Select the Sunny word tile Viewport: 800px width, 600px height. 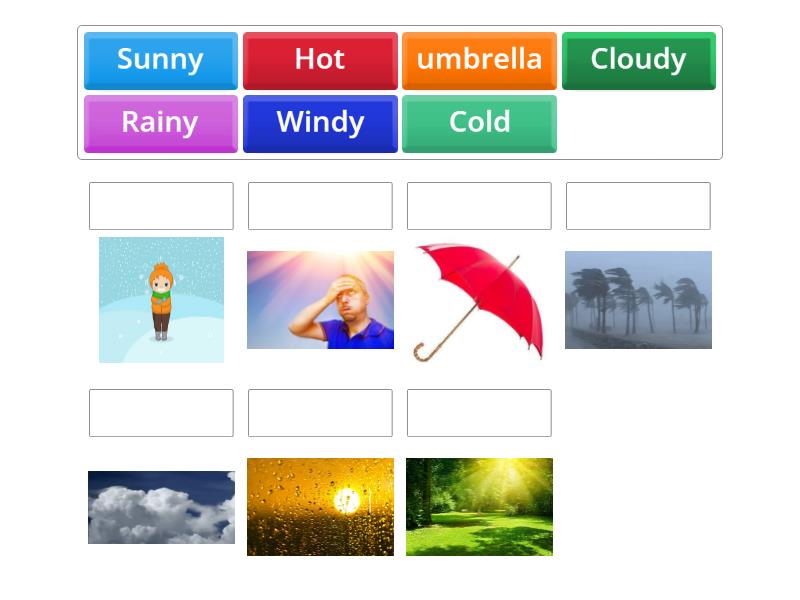click(x=160, y=60)
